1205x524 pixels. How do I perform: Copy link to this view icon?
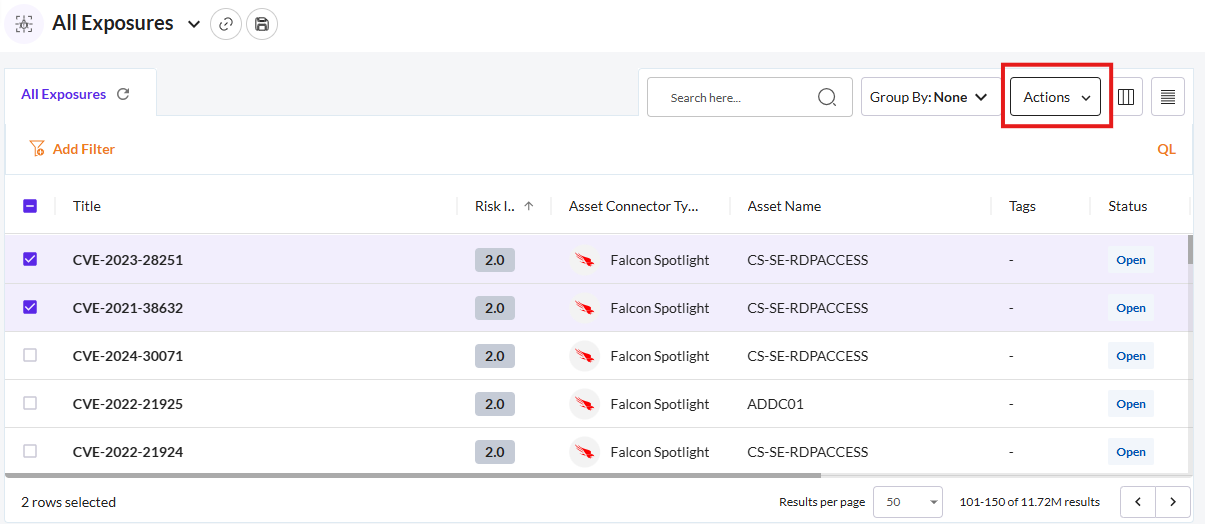tap(227, 24)
